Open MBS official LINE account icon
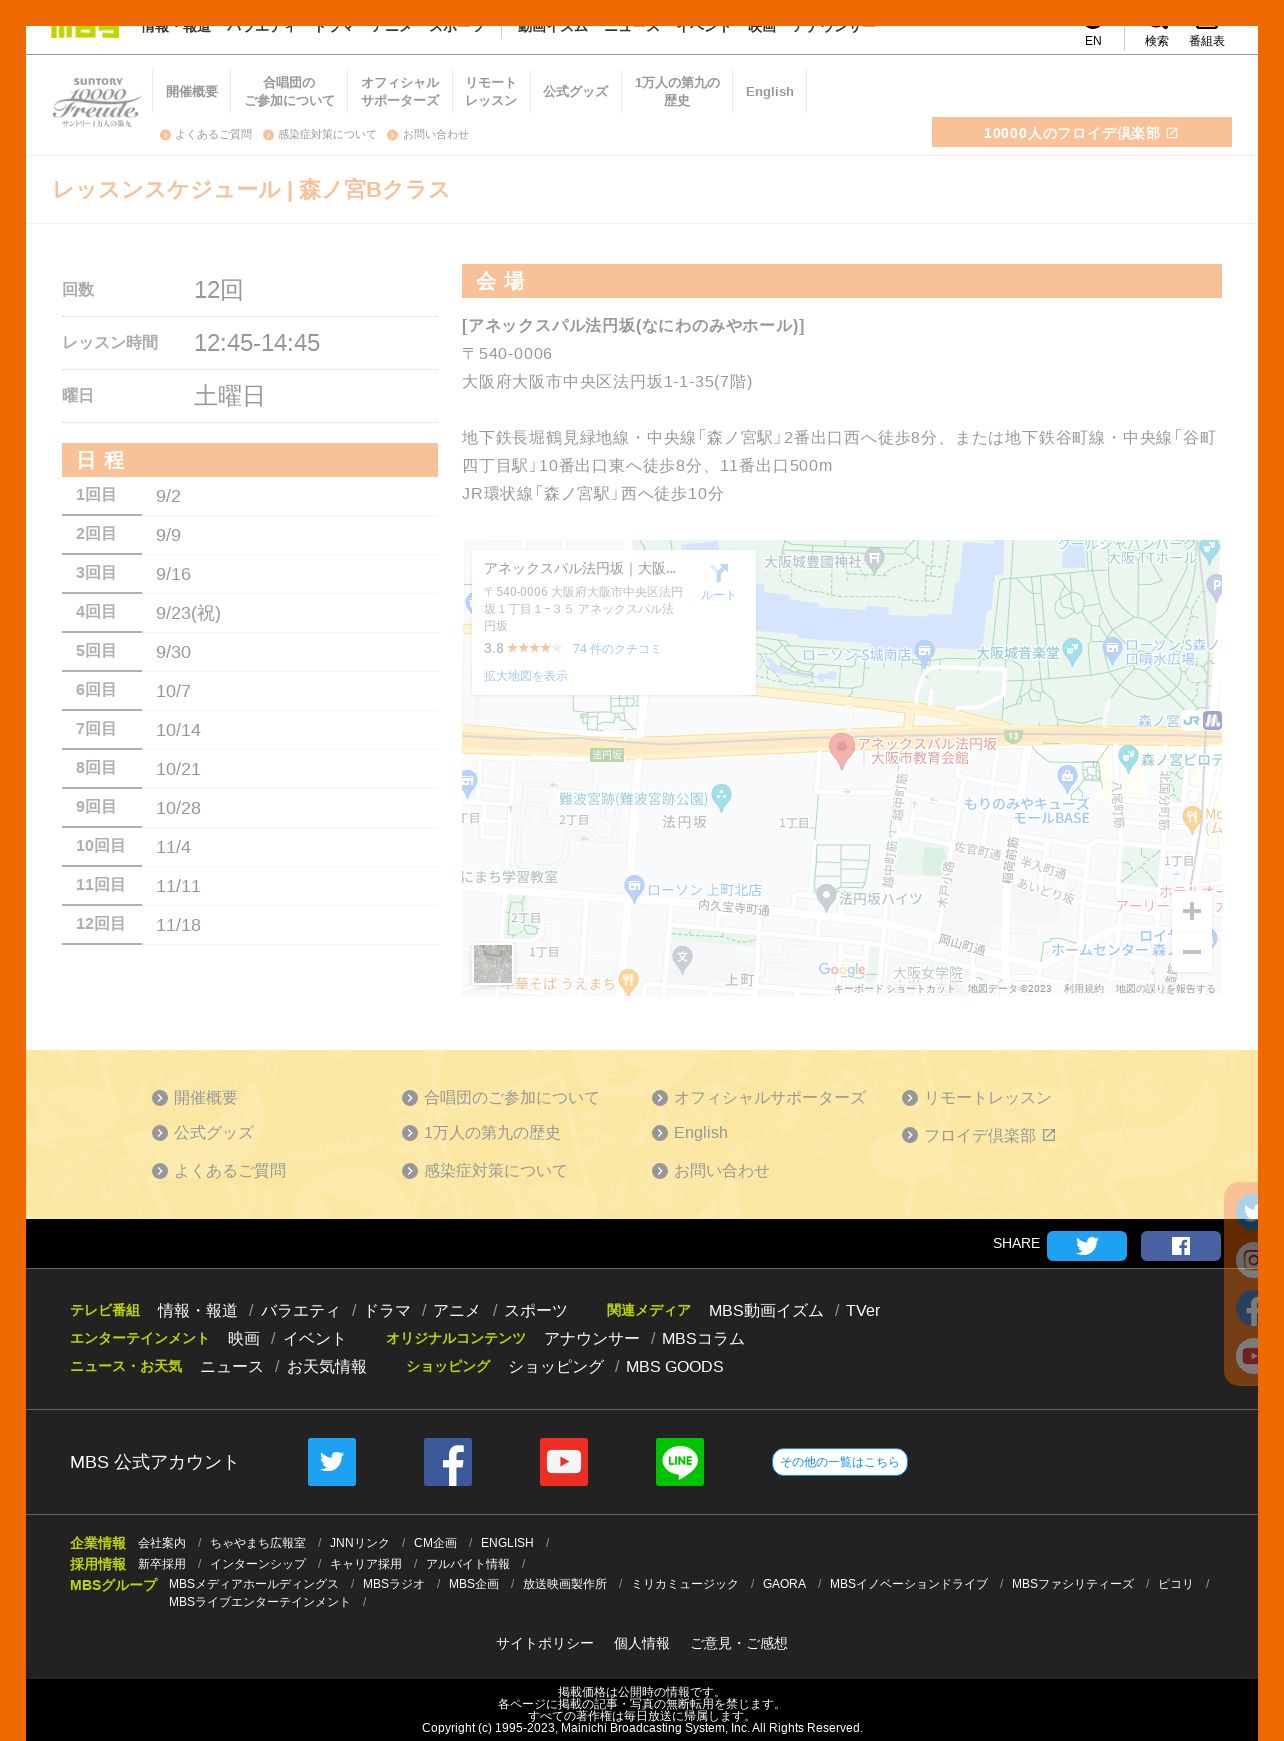Image resolution: width=1284 pixels, height=1741 pixels. click(680, 1462)
